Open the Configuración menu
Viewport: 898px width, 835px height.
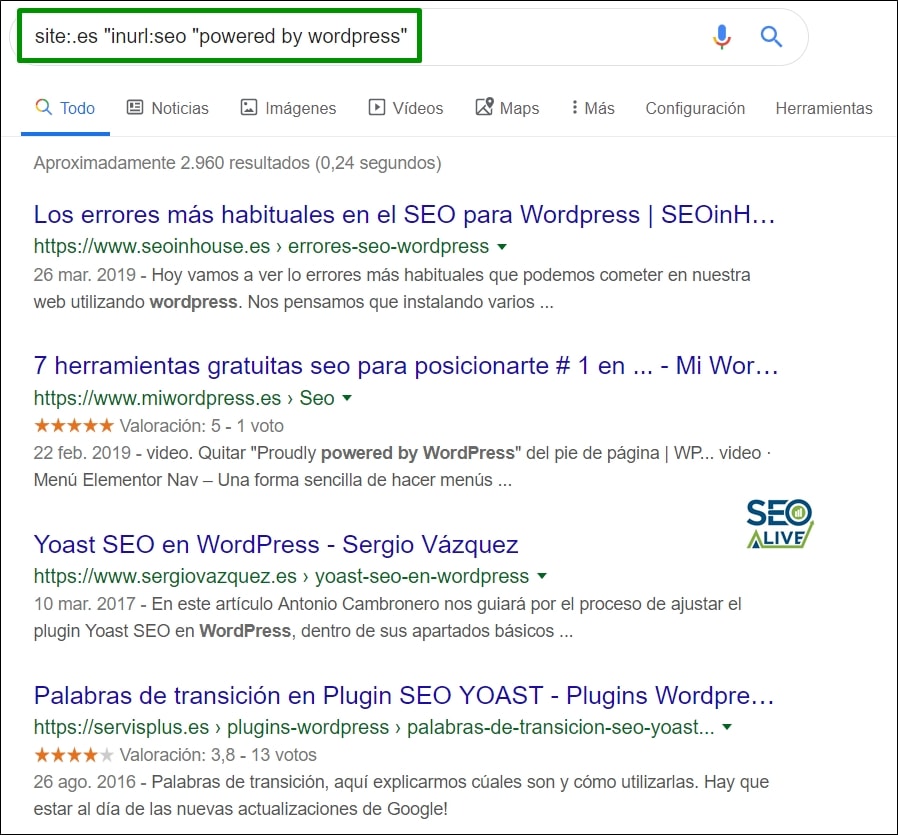[695, 107]
